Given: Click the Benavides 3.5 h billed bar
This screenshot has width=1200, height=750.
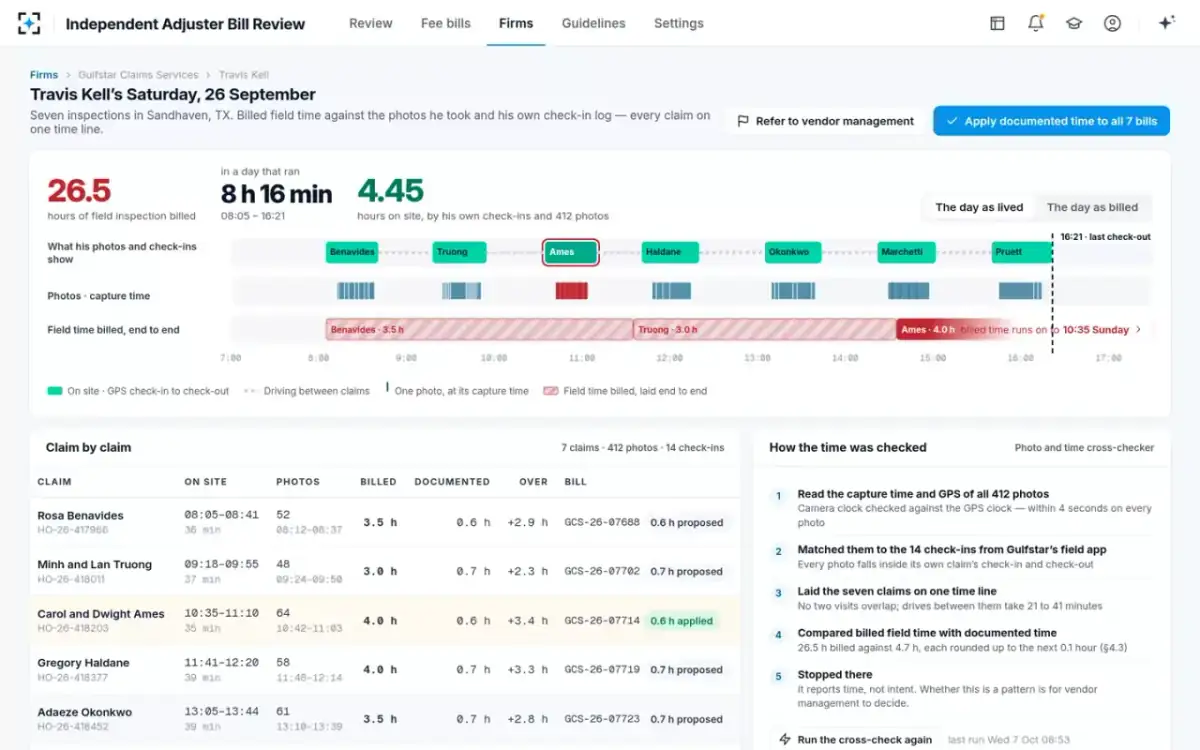Looking at the screenshot, I should 480,330.
